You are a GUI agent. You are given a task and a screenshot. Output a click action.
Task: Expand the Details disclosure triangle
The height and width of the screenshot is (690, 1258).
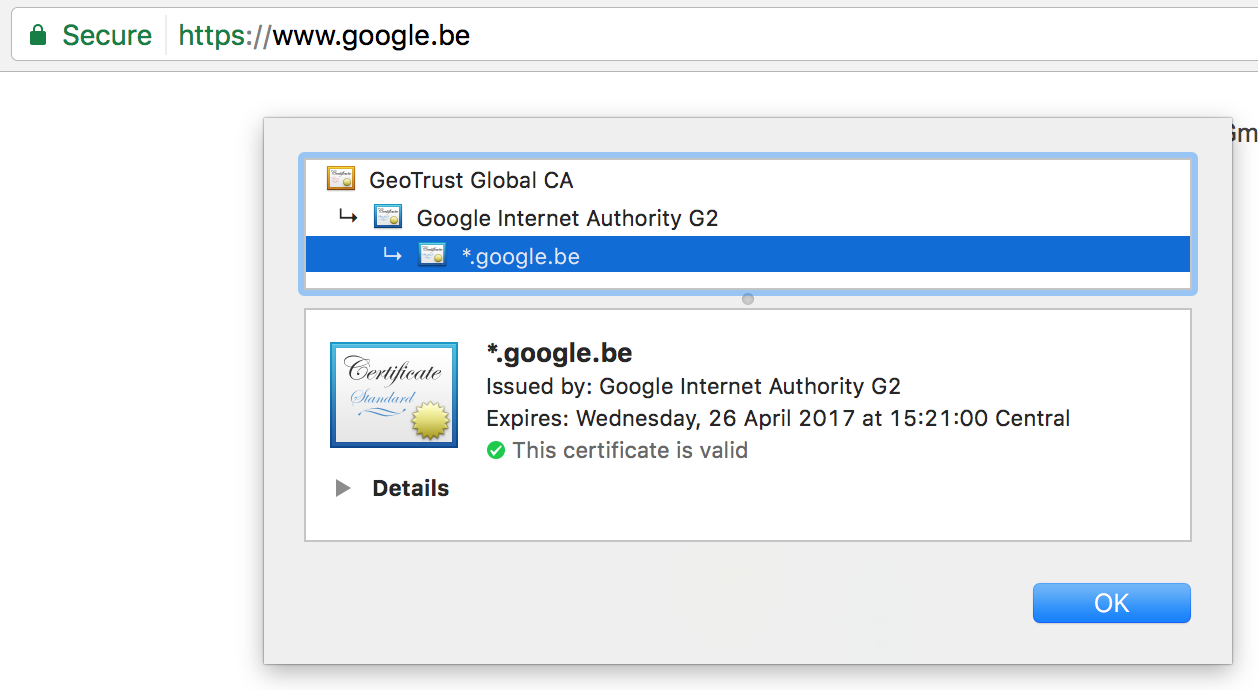[343, 488]
